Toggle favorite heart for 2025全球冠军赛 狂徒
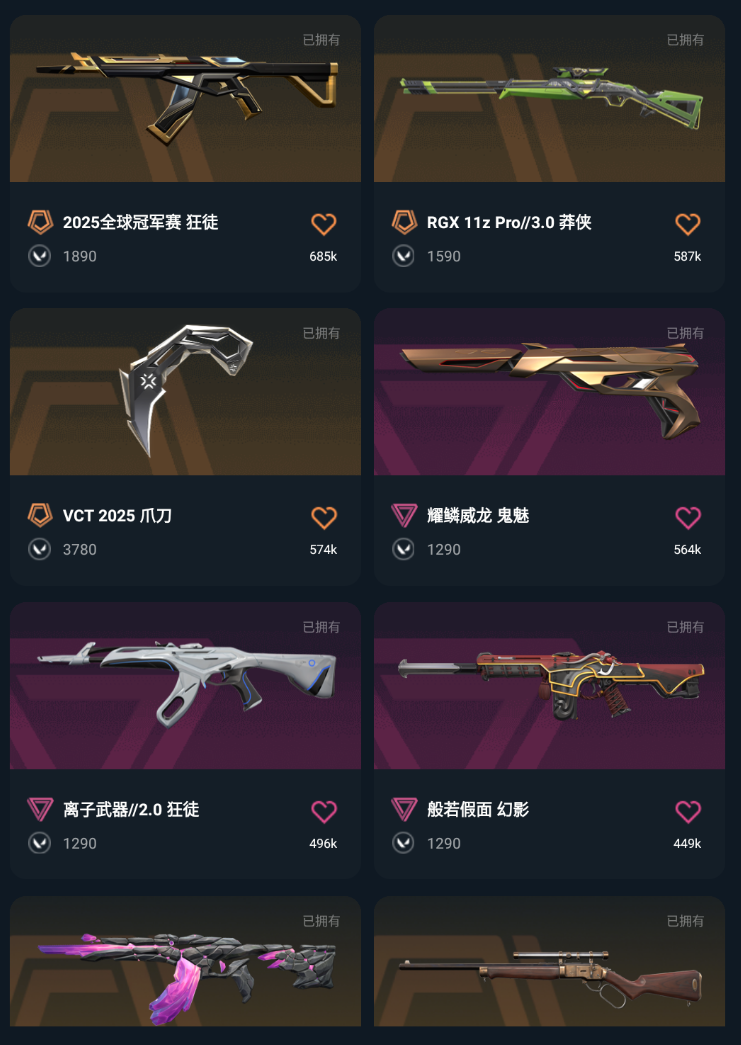 point(324,224)
